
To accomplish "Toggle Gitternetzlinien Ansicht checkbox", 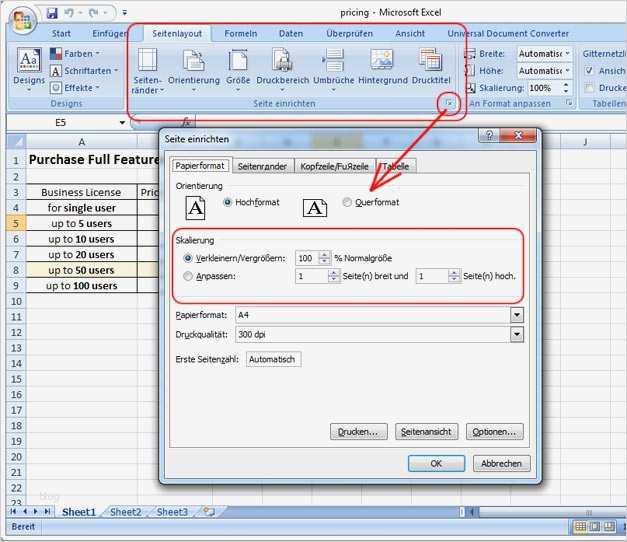I will [589, 71].
